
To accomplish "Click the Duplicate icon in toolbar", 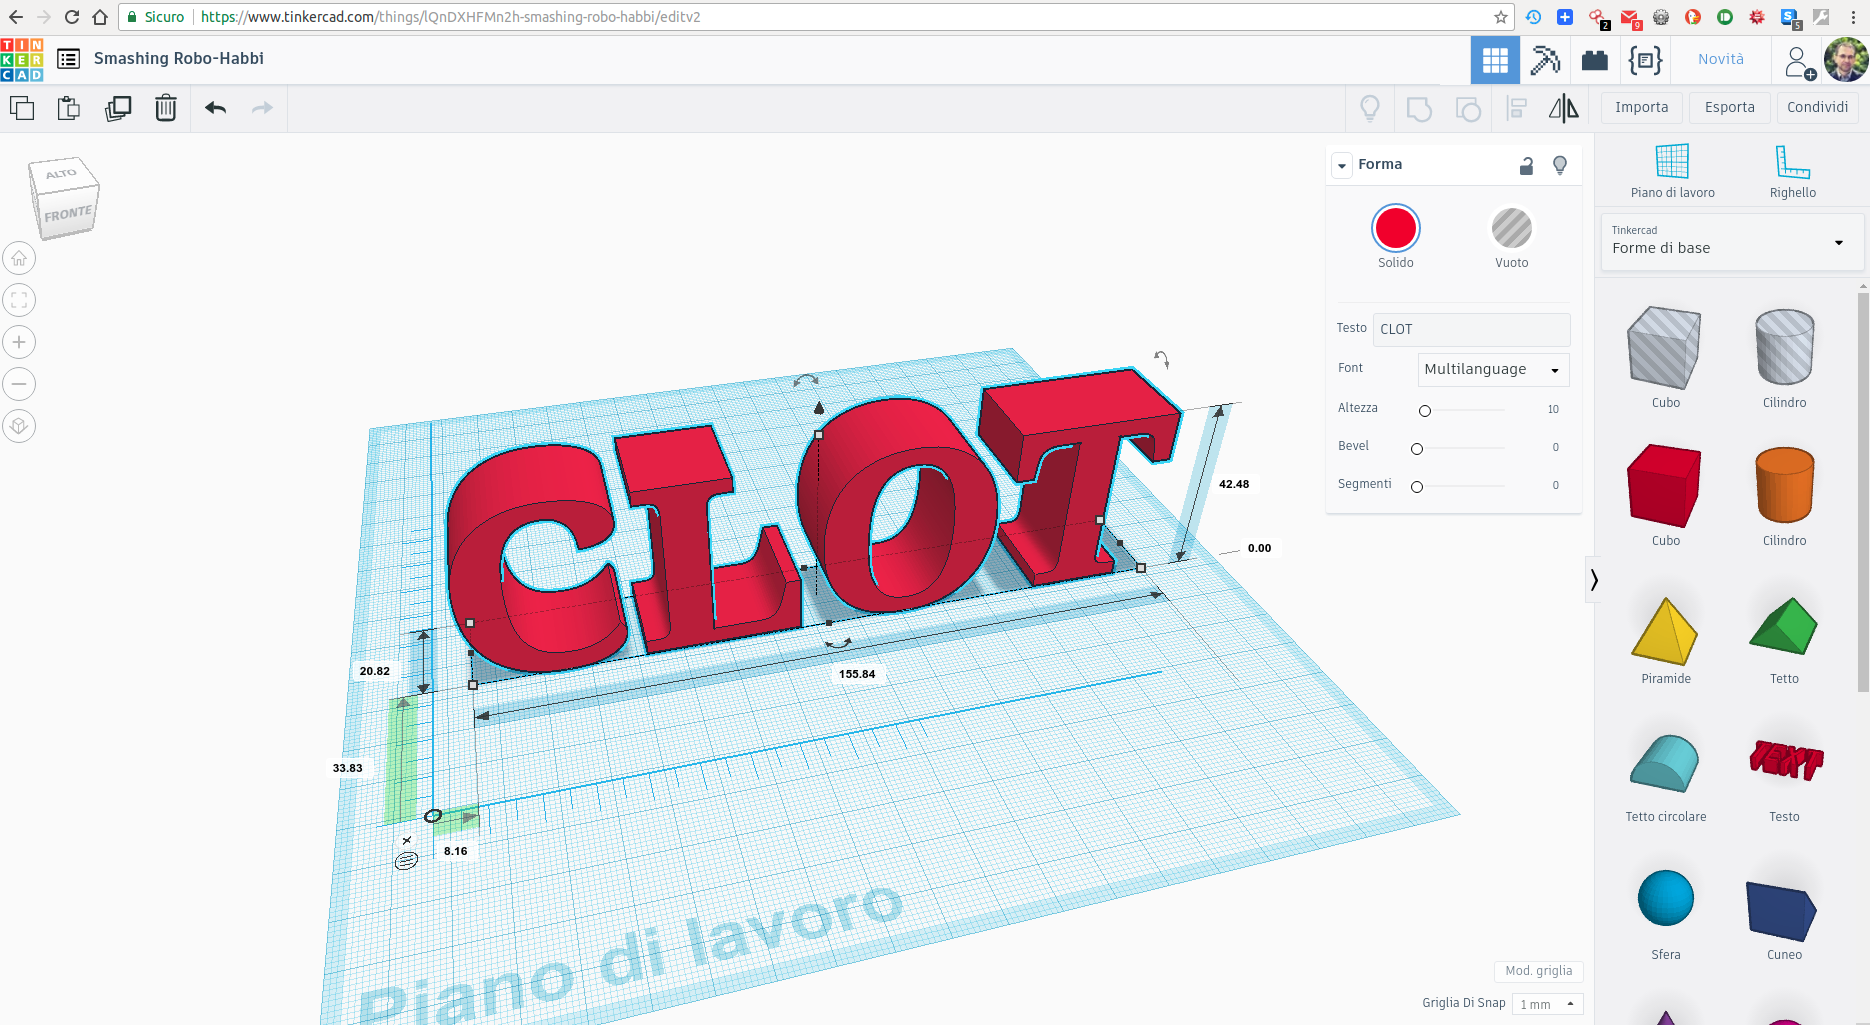I will click(x=118, y=108).
